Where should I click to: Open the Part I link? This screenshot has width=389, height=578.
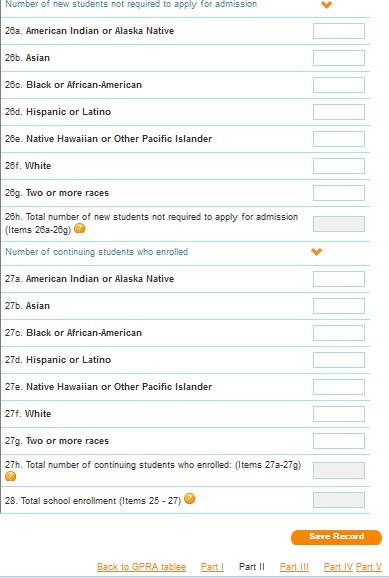pos(212,567)
